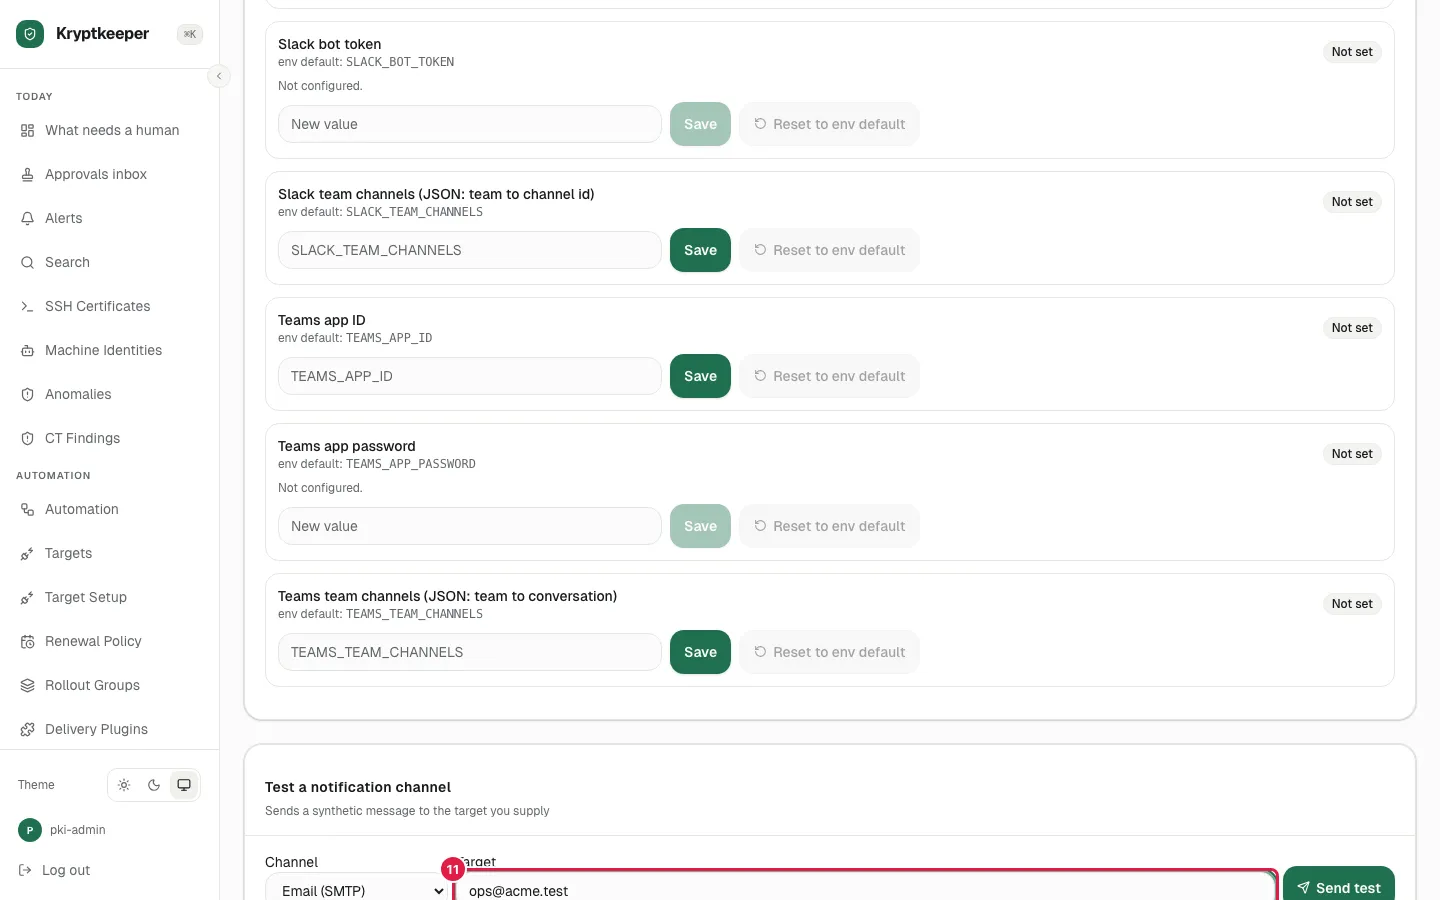
Task: Click the Send test button
Action: 1339,884
